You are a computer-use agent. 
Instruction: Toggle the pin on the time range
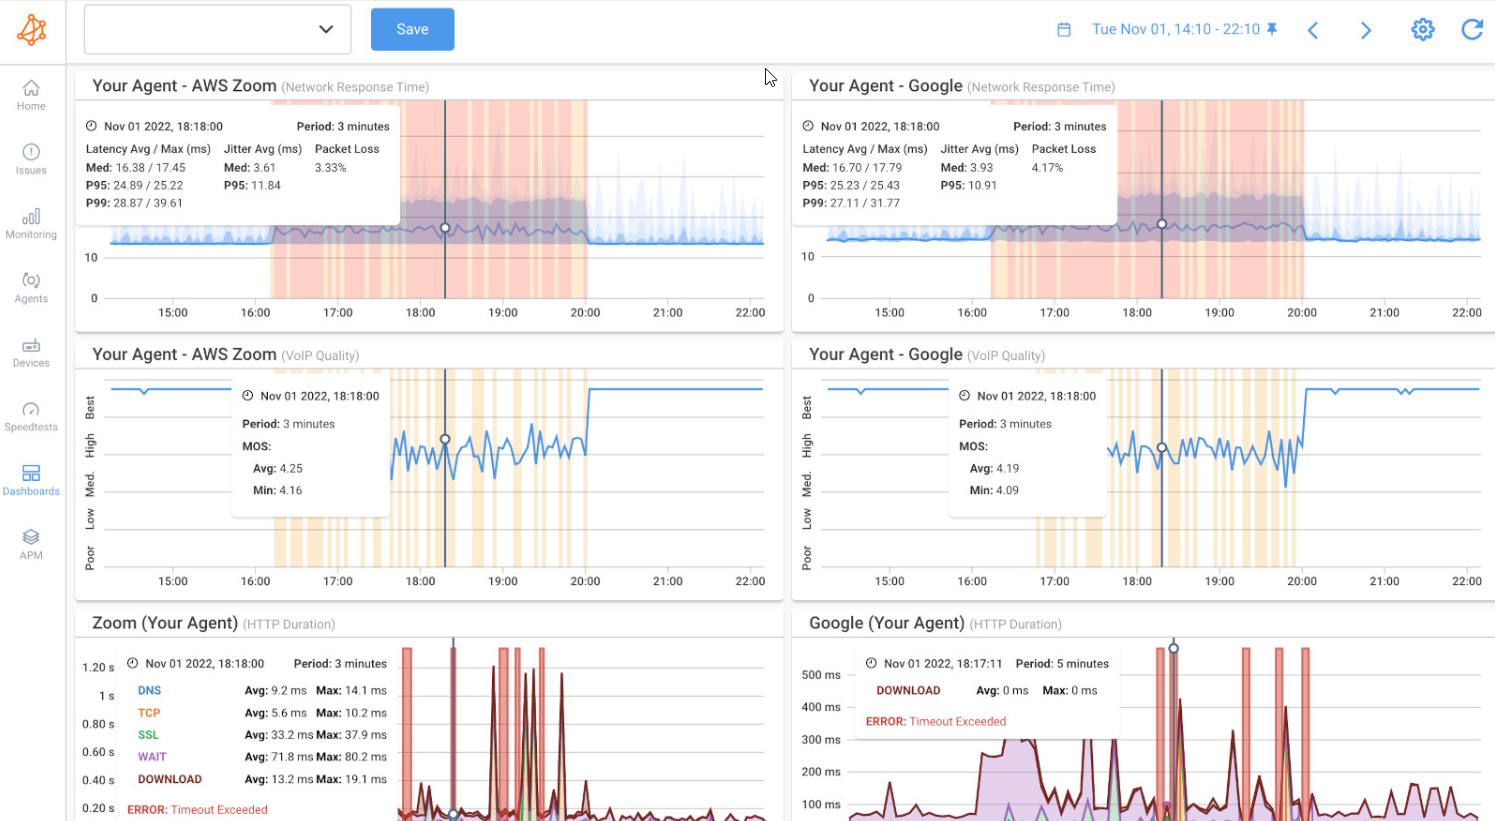1272,29
